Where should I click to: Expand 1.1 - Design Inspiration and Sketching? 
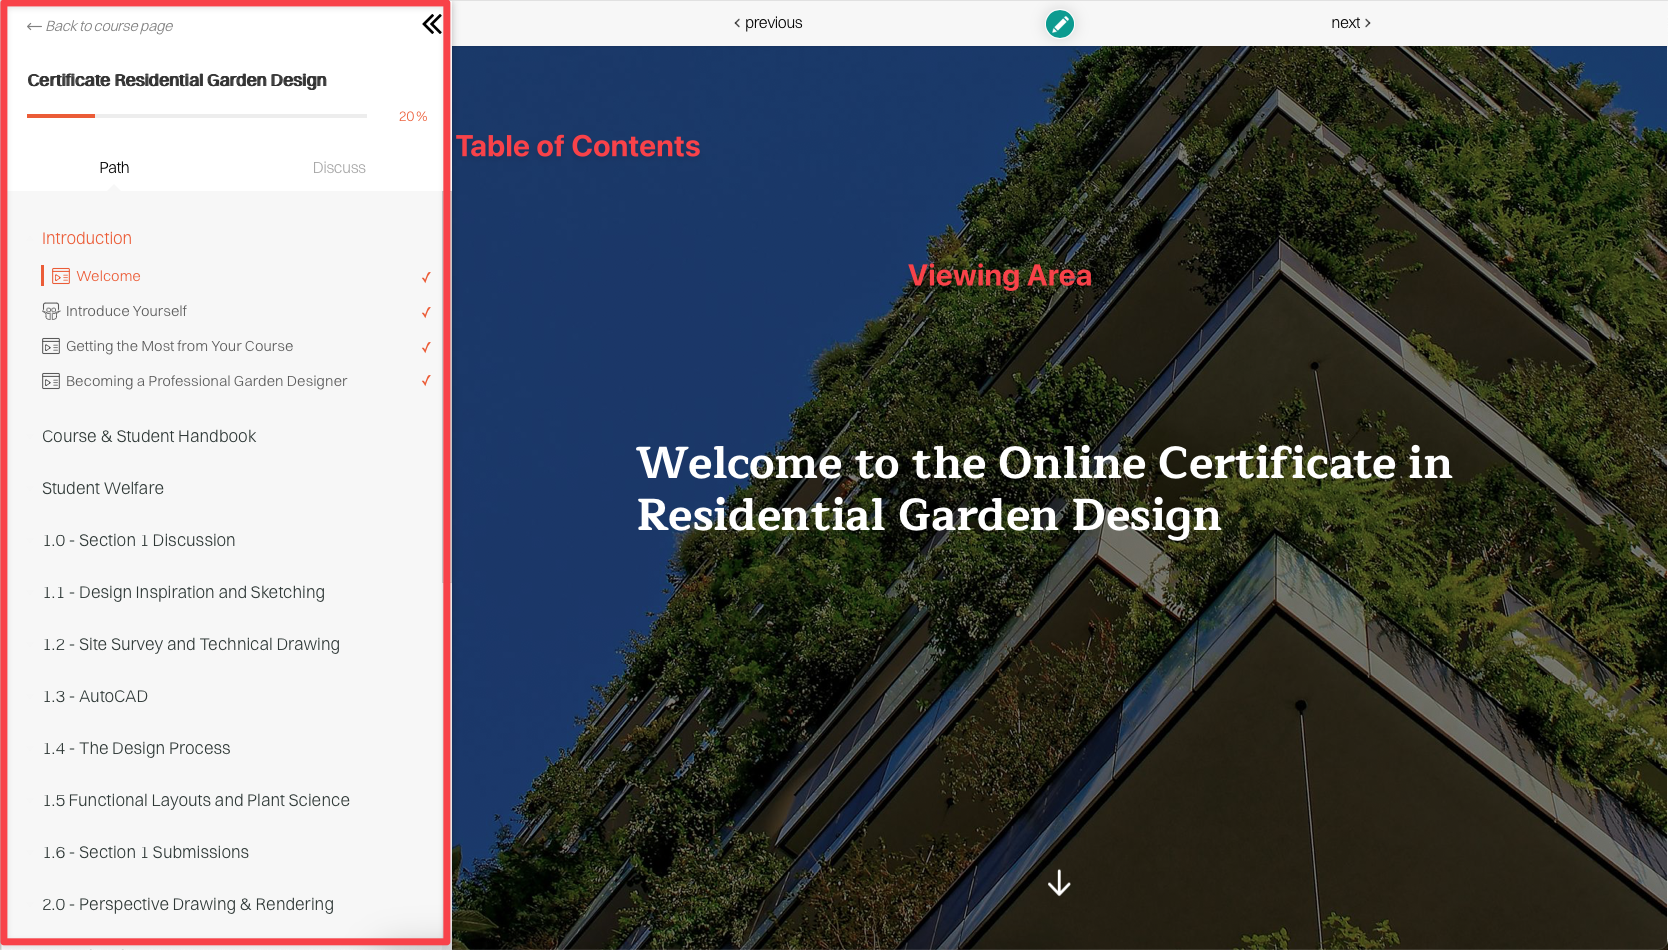coord(184,592)
